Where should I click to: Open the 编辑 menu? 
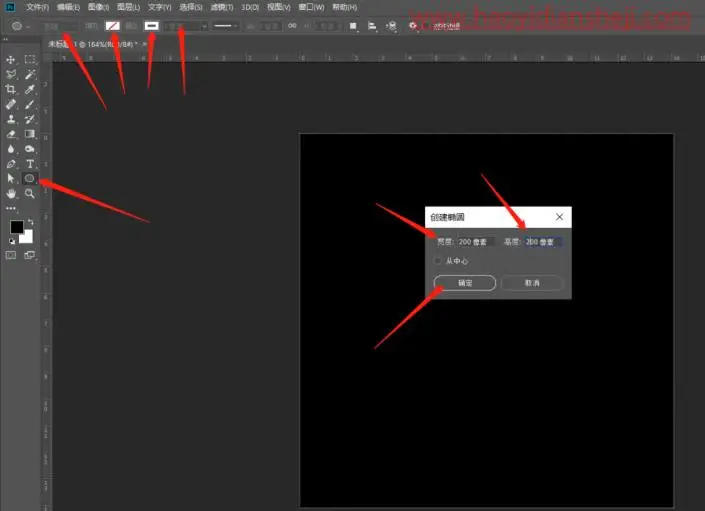point(68,7)
